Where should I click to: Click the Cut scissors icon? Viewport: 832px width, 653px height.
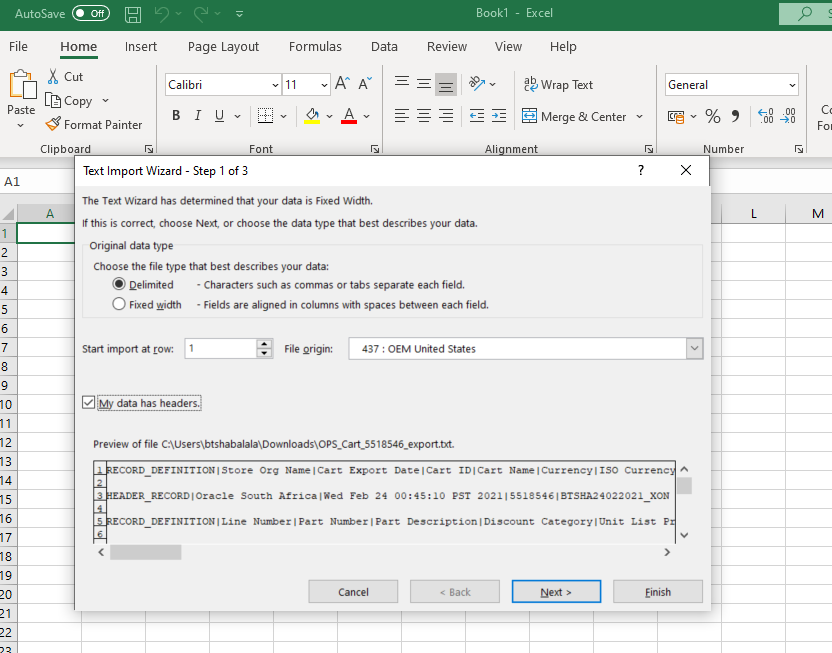tap(53, 77)
